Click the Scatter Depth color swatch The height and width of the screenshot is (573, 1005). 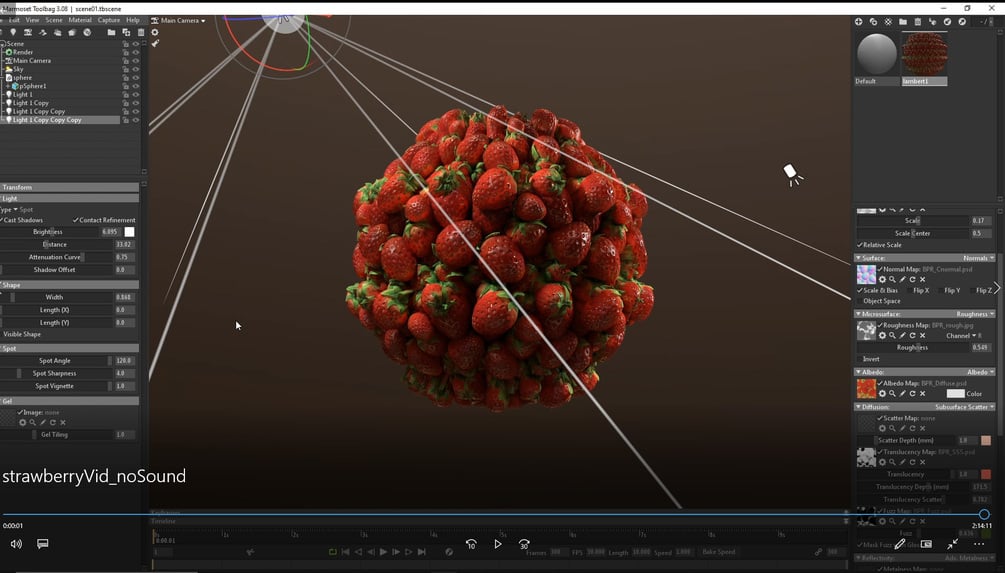tap(986, 440)
